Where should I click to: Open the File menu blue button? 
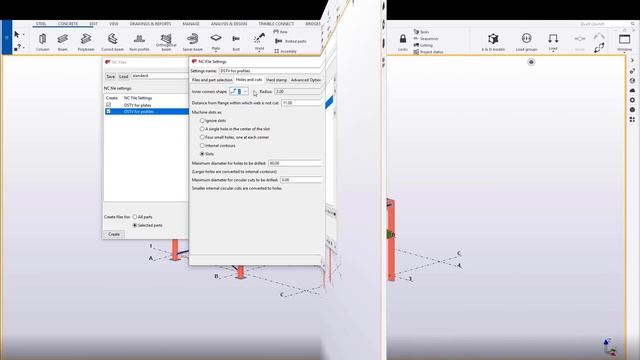(6, 37)
